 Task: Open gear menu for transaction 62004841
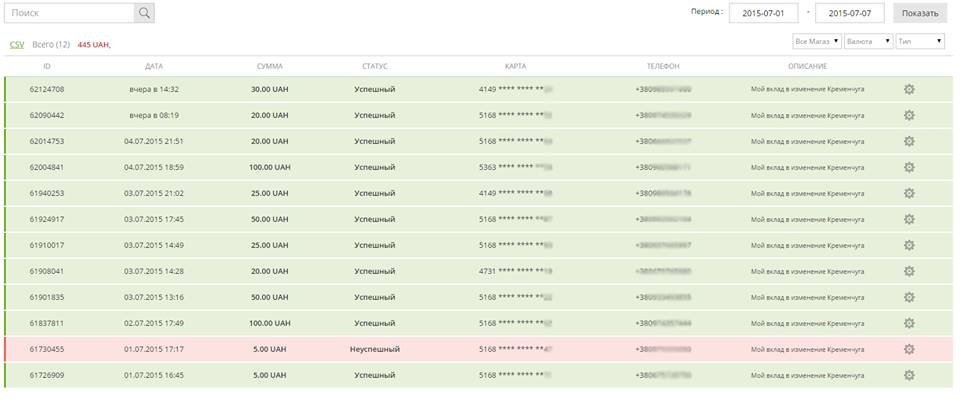click(909, 167)
